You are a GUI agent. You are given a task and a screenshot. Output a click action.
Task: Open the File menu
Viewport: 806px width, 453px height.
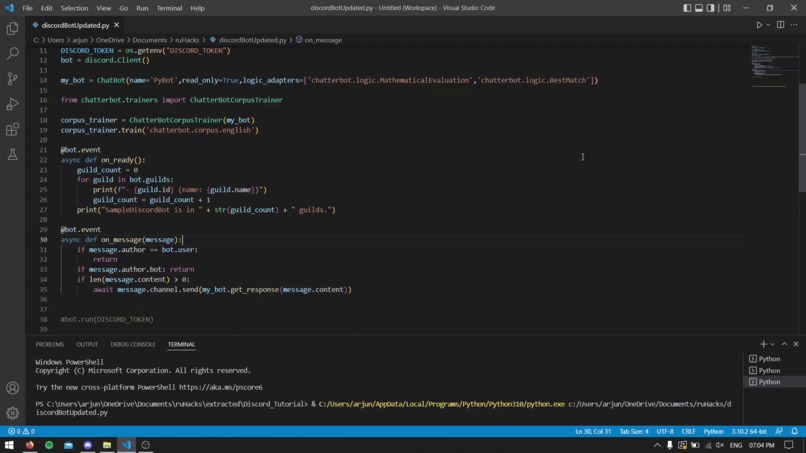[x=27, y=8]
